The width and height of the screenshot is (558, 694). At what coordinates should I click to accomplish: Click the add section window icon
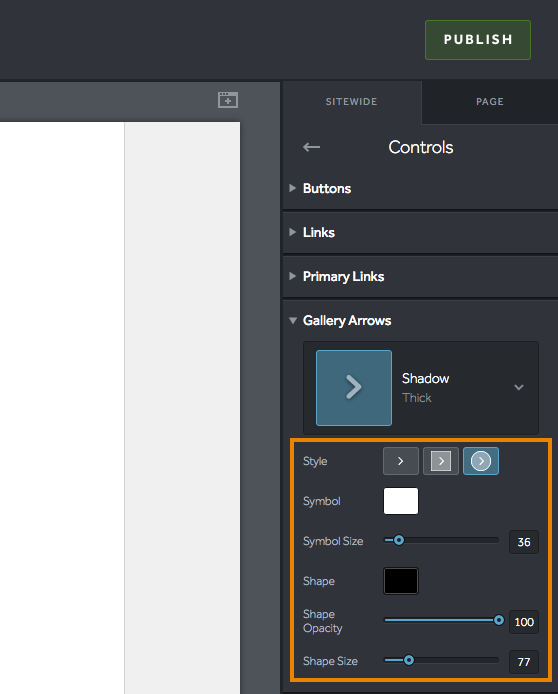click(x=228, y=100)
